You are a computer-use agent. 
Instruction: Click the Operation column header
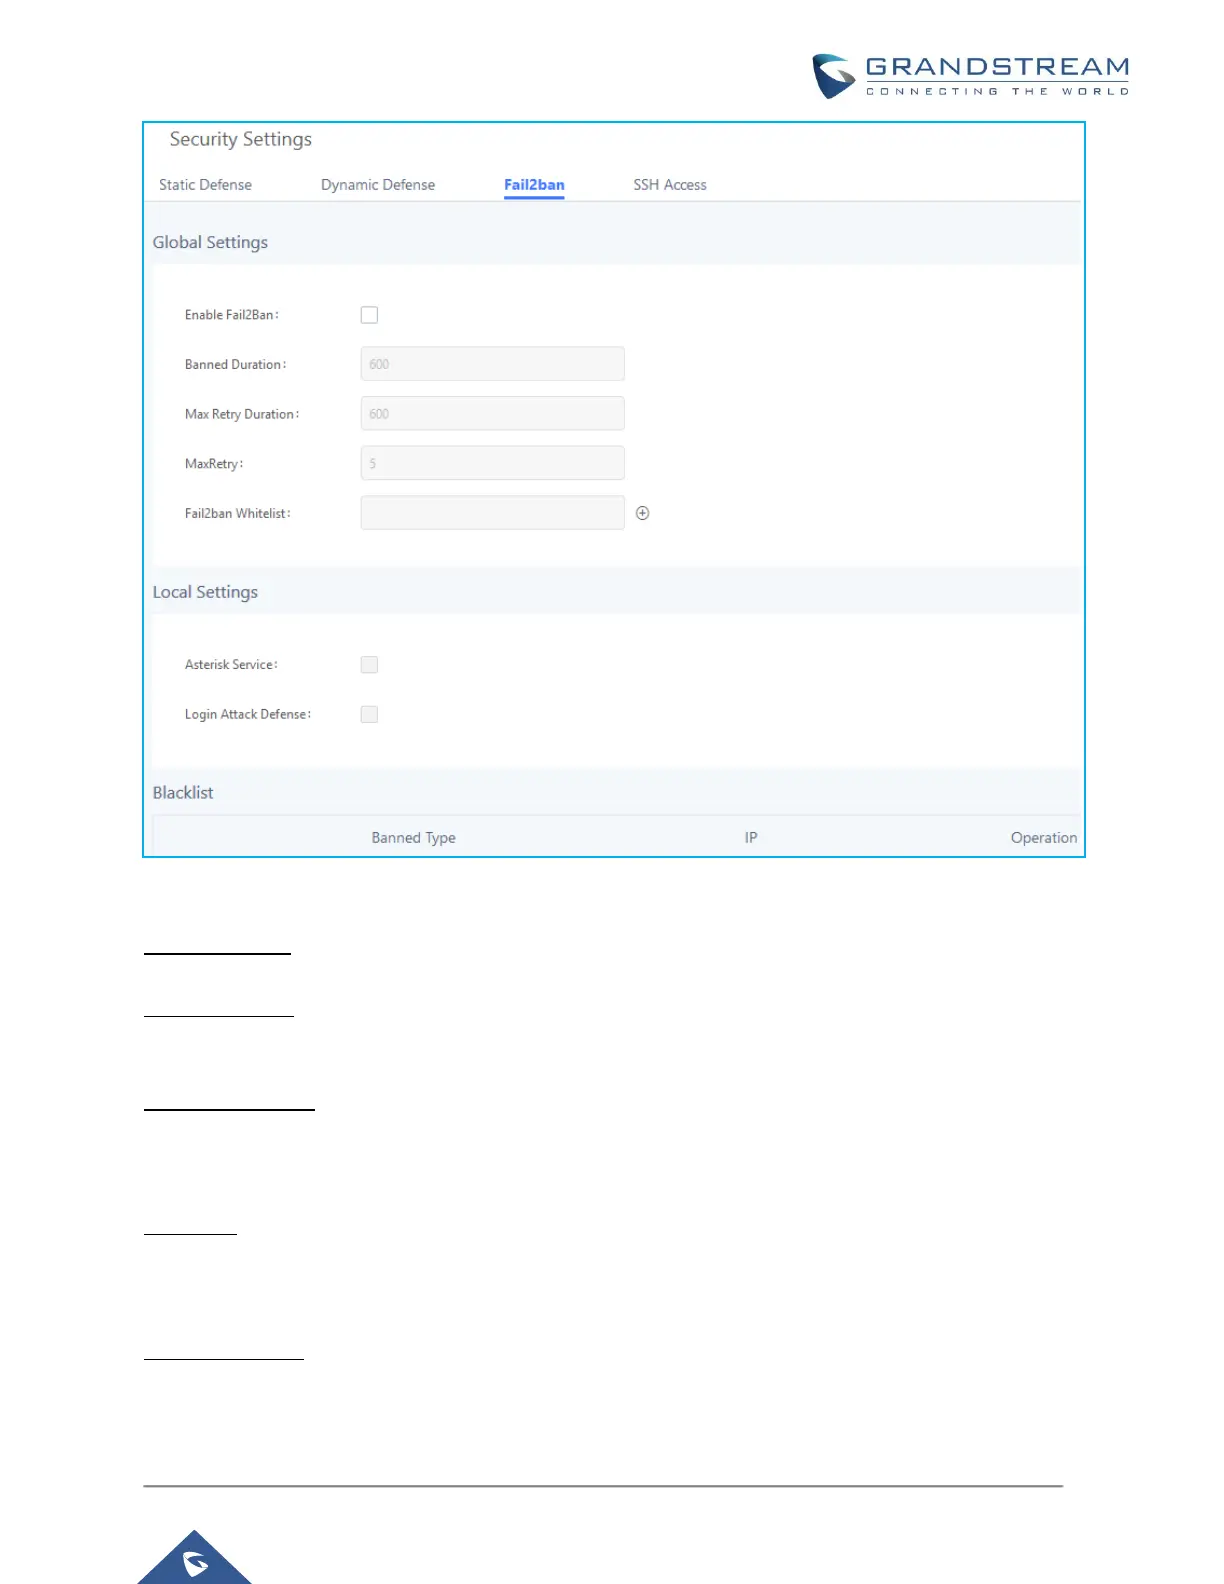click(x=1044, y=838)
